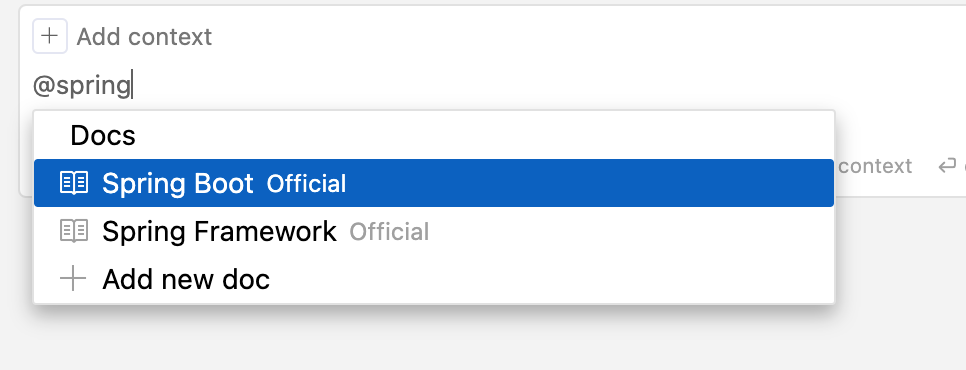This screenshot has height=370, width=966.
Task: Click the Add context label text
Action: (x=144, y=37)
